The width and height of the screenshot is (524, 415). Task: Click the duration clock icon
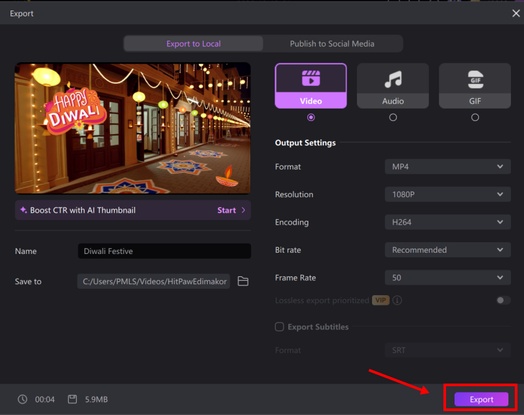click(22, 399)
